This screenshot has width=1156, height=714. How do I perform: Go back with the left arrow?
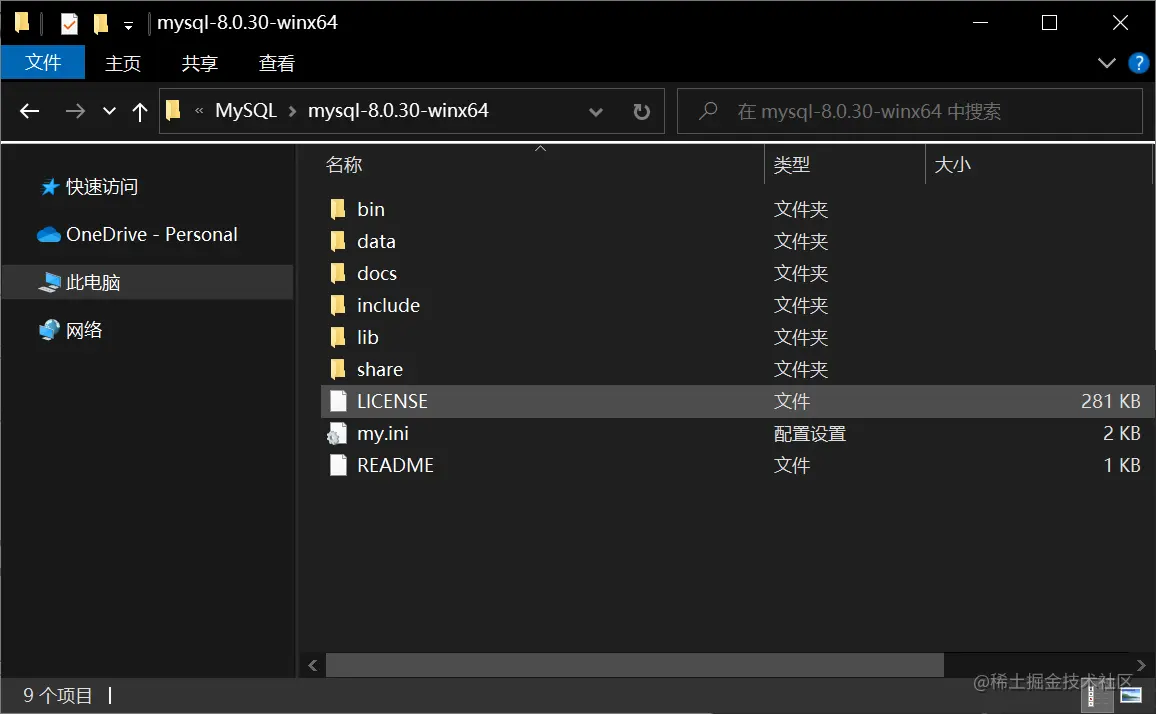pyautogui.click(x=29, y=111)
